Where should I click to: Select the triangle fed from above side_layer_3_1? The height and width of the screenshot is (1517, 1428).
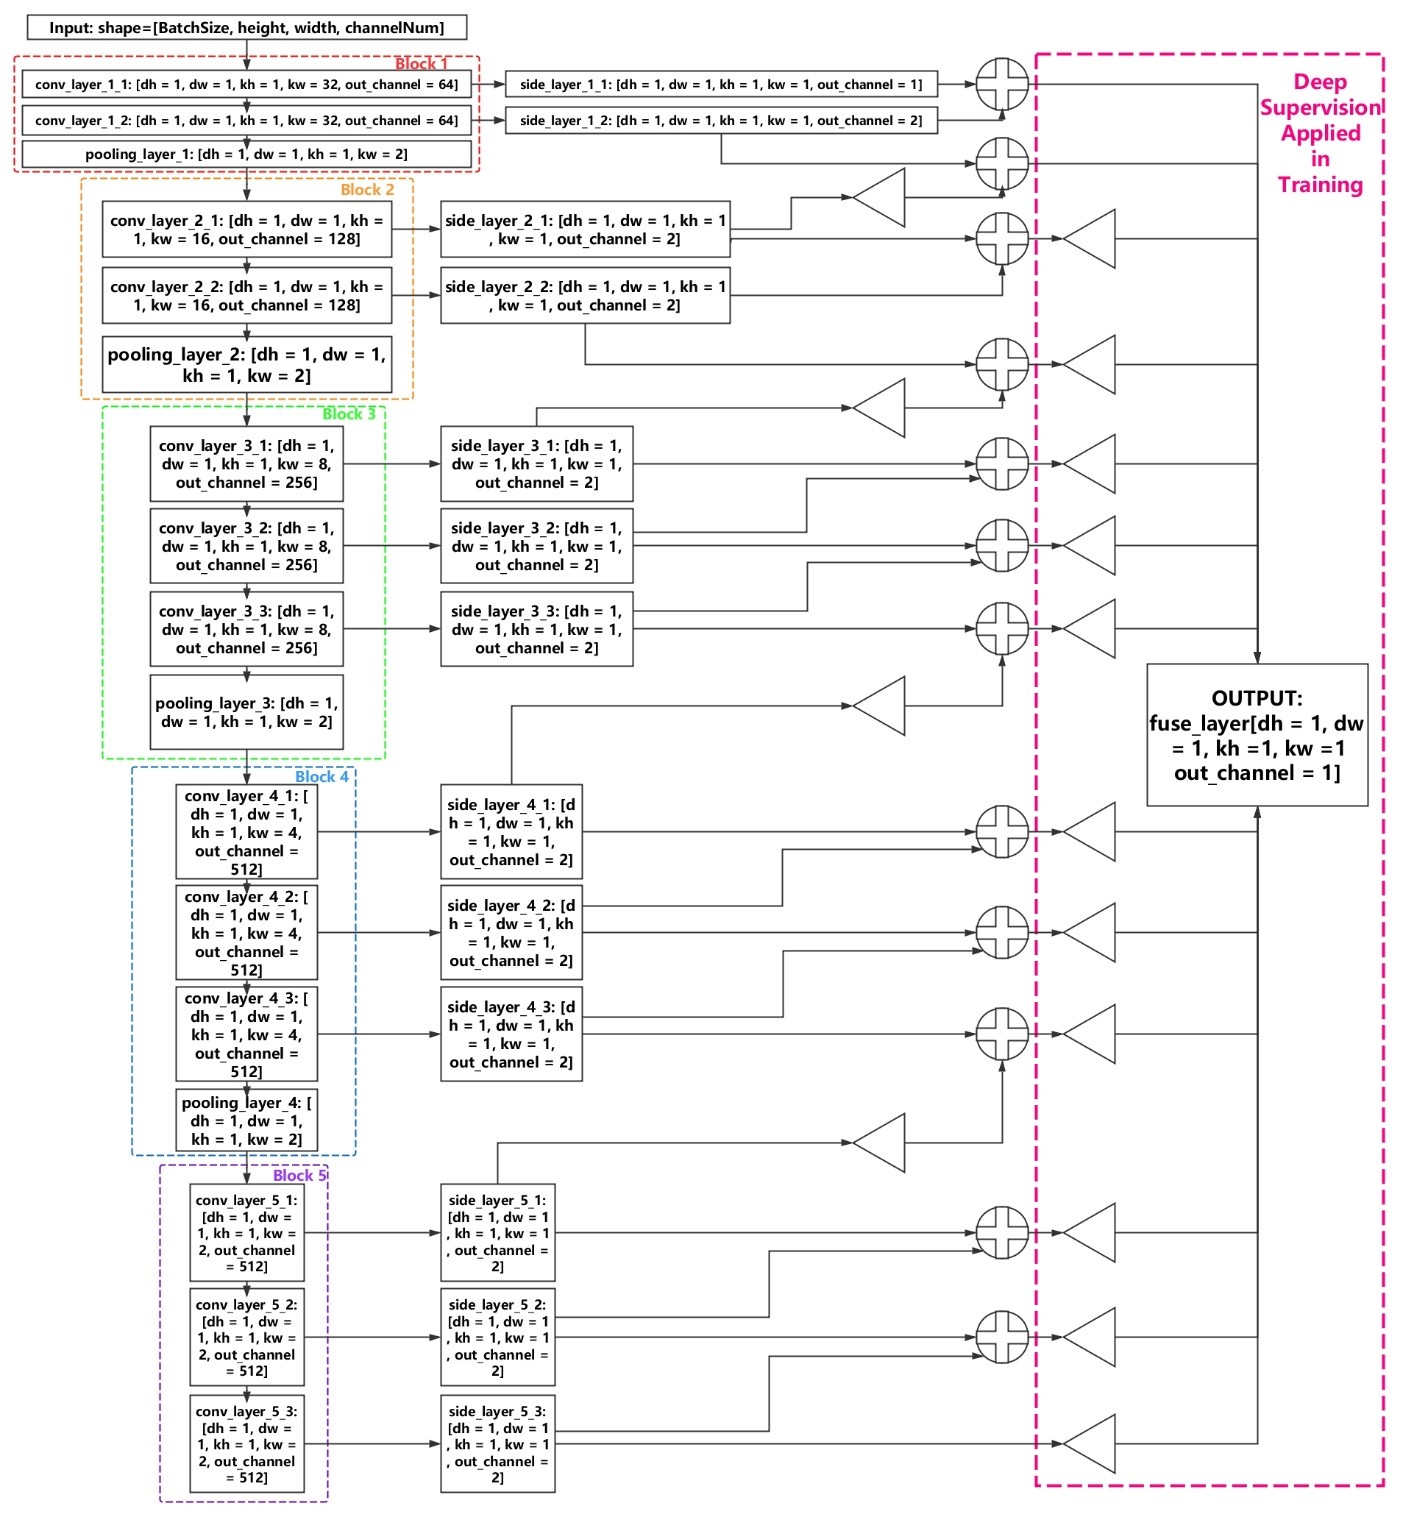coord(881,408)
